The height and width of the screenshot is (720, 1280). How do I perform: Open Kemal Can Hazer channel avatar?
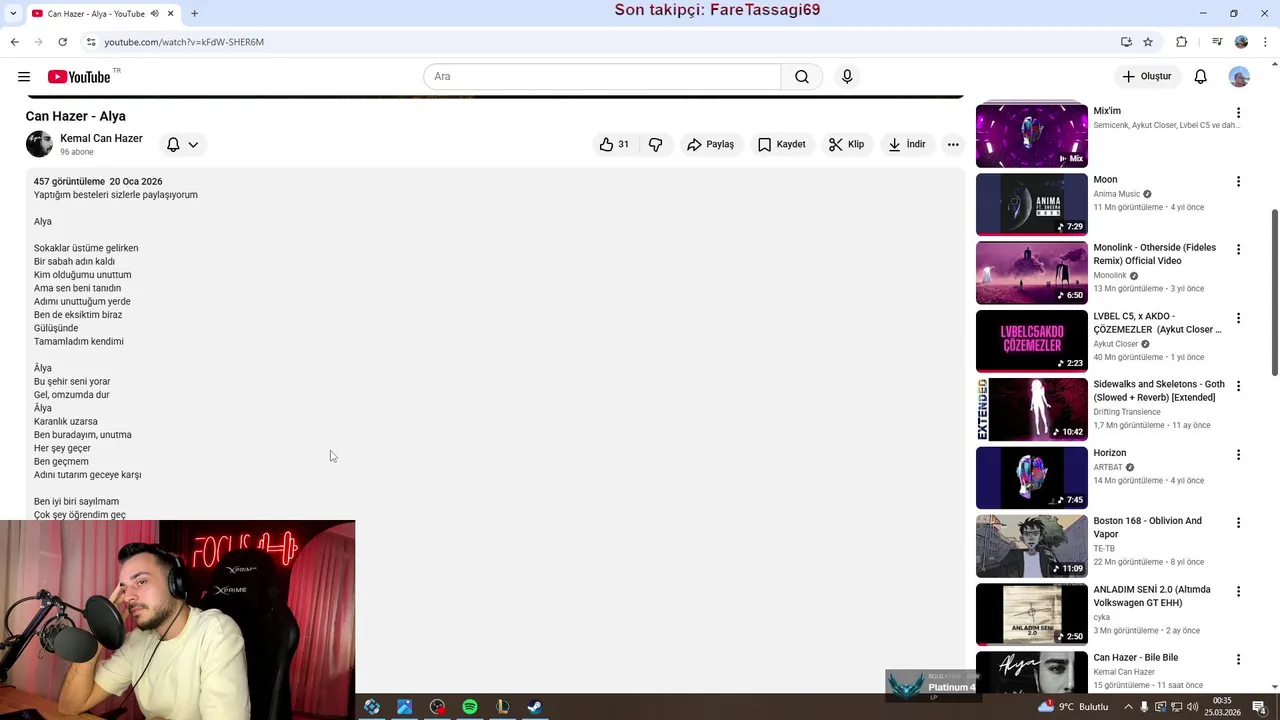pos(39,145)
